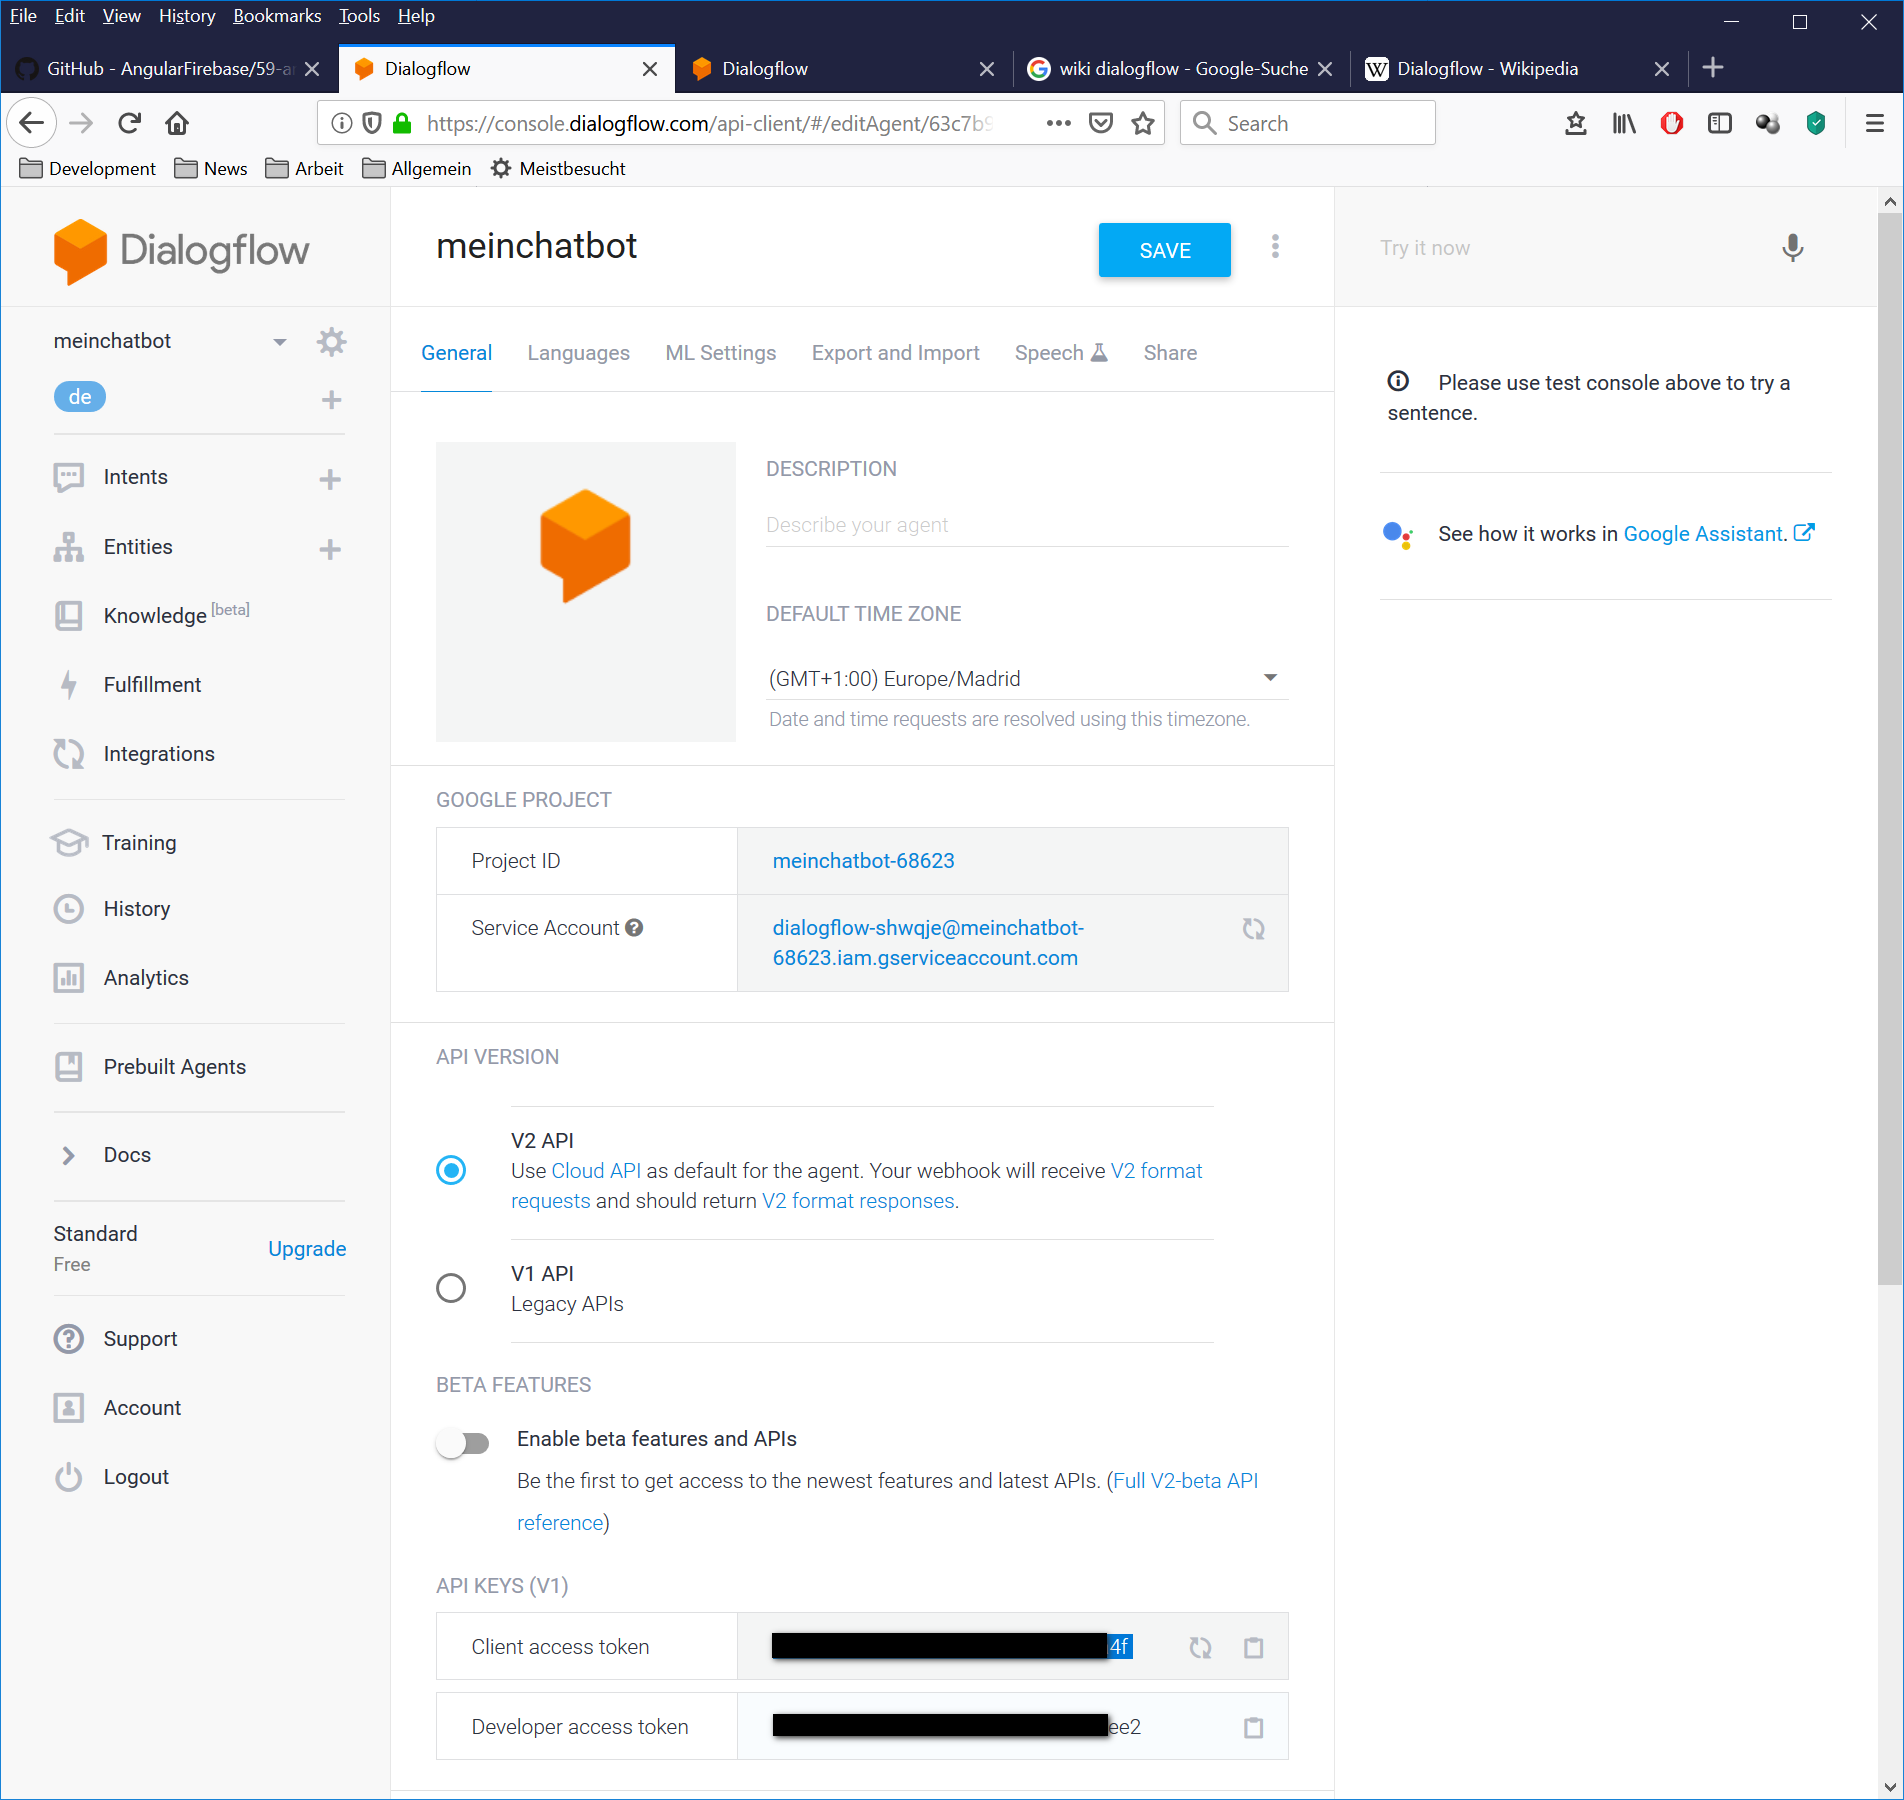Copy developer access token to clipboard
The height and width of the screenshot is (1800, 1904).
point(1253,1727)
